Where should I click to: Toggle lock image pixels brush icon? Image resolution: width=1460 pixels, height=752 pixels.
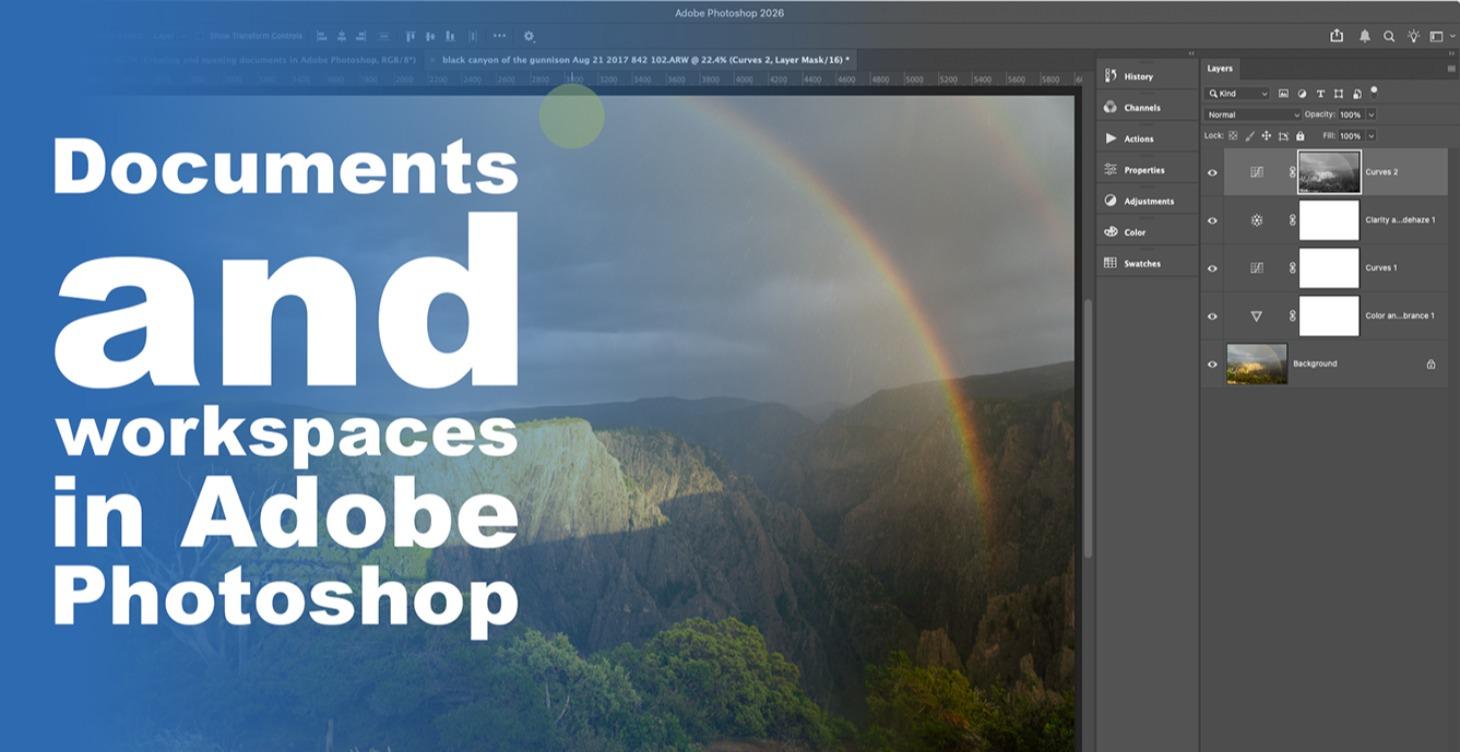[1250, 136]
